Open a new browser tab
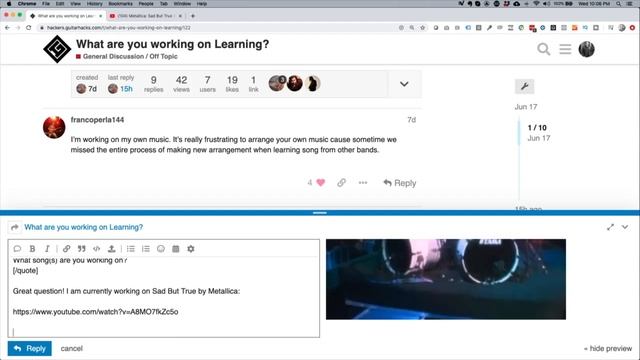640x360 pixels. [193, 16]
